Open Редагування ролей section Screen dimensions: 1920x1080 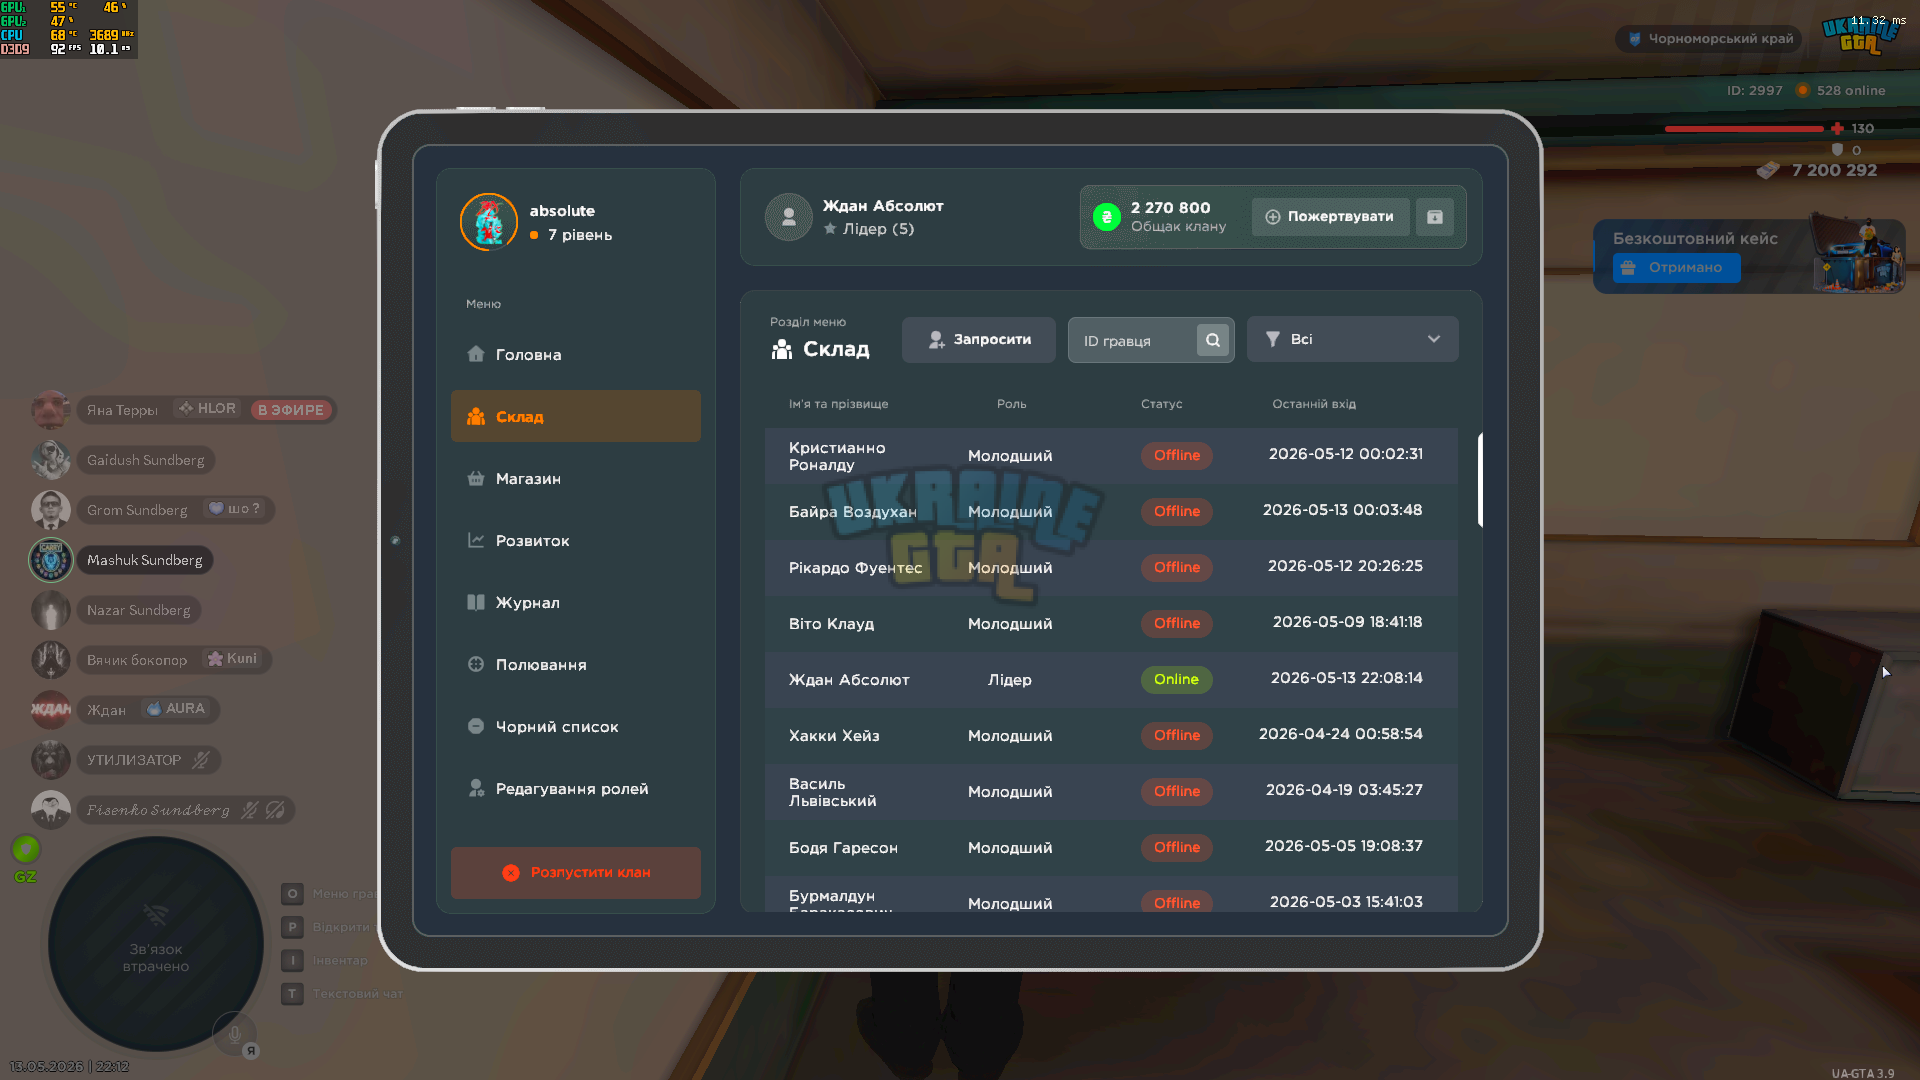click(575, 788)
